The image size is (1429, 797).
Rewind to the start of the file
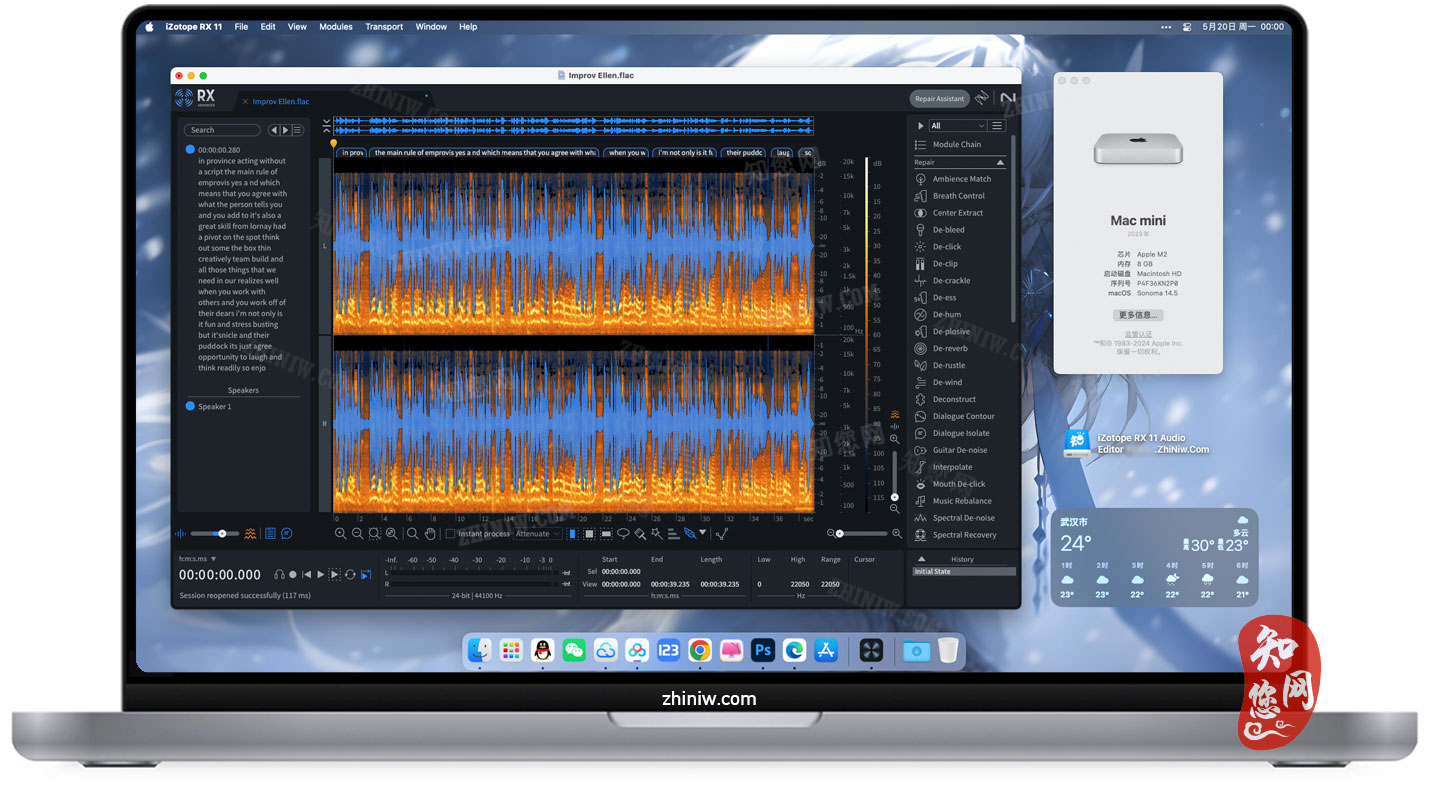click(x=307, y=575)
